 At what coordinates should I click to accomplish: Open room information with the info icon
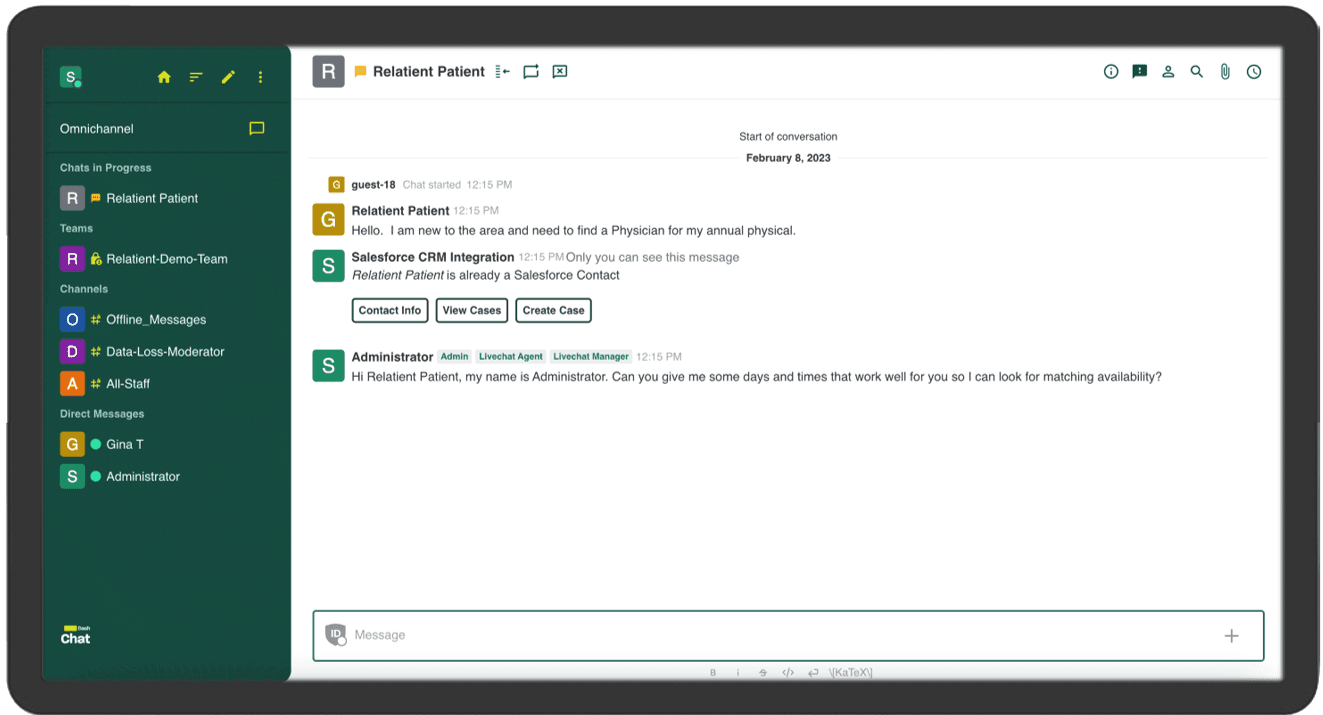[x=1111, y=71]
